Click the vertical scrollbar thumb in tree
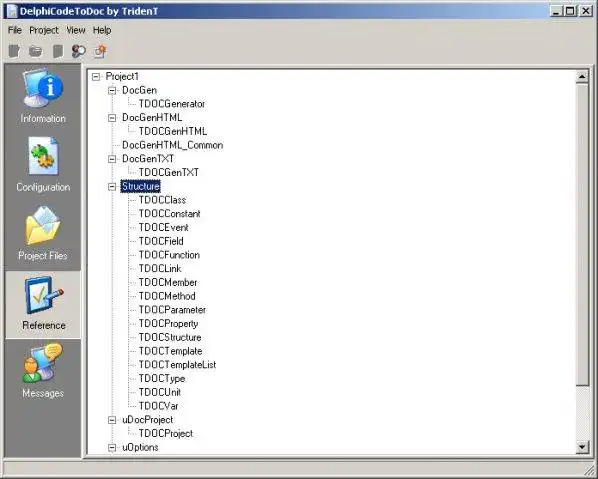598x479 pixels. pos(582,235)
